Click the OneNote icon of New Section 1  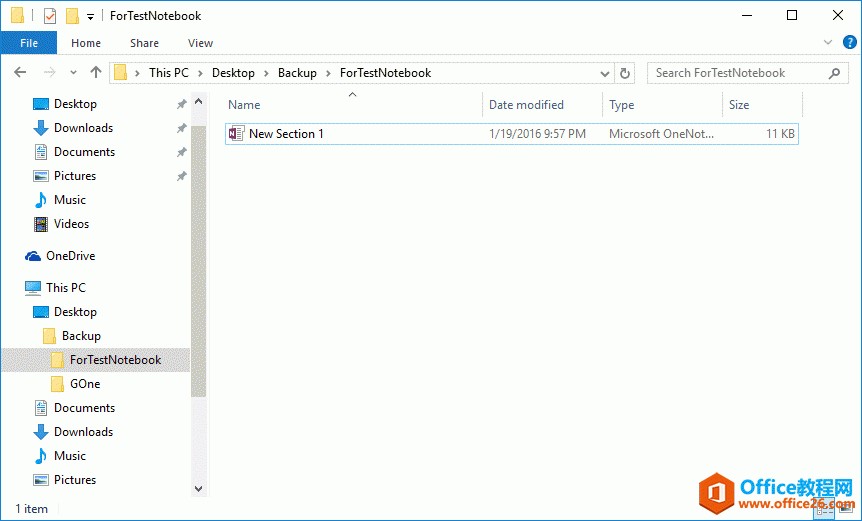tap(236, 134)
